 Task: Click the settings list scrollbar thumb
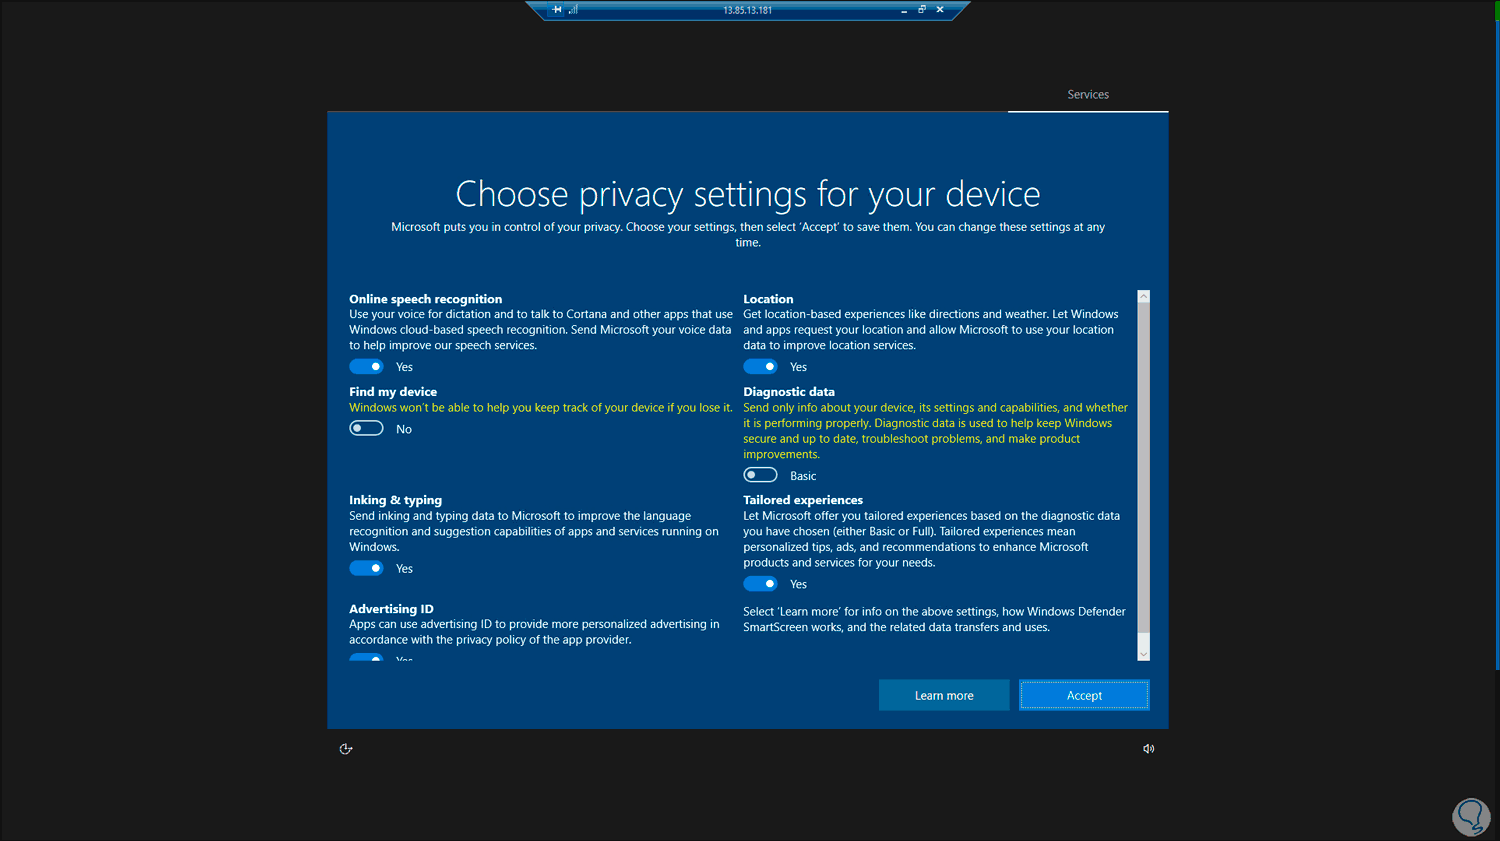pos(1144,468)
